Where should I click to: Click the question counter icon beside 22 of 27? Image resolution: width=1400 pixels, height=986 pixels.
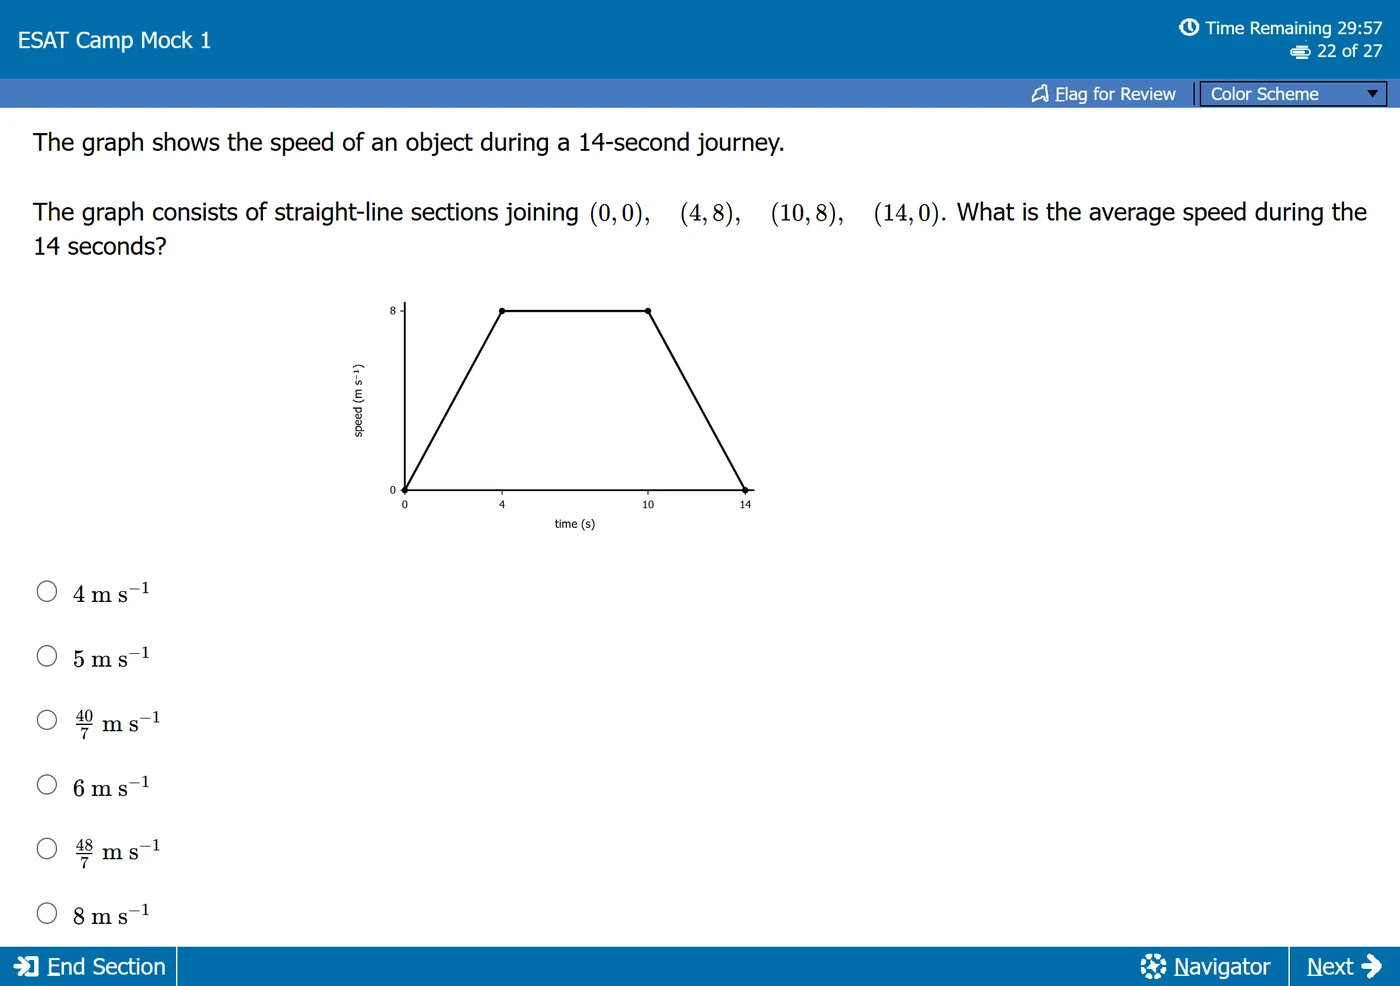[x=1300, y=51]
